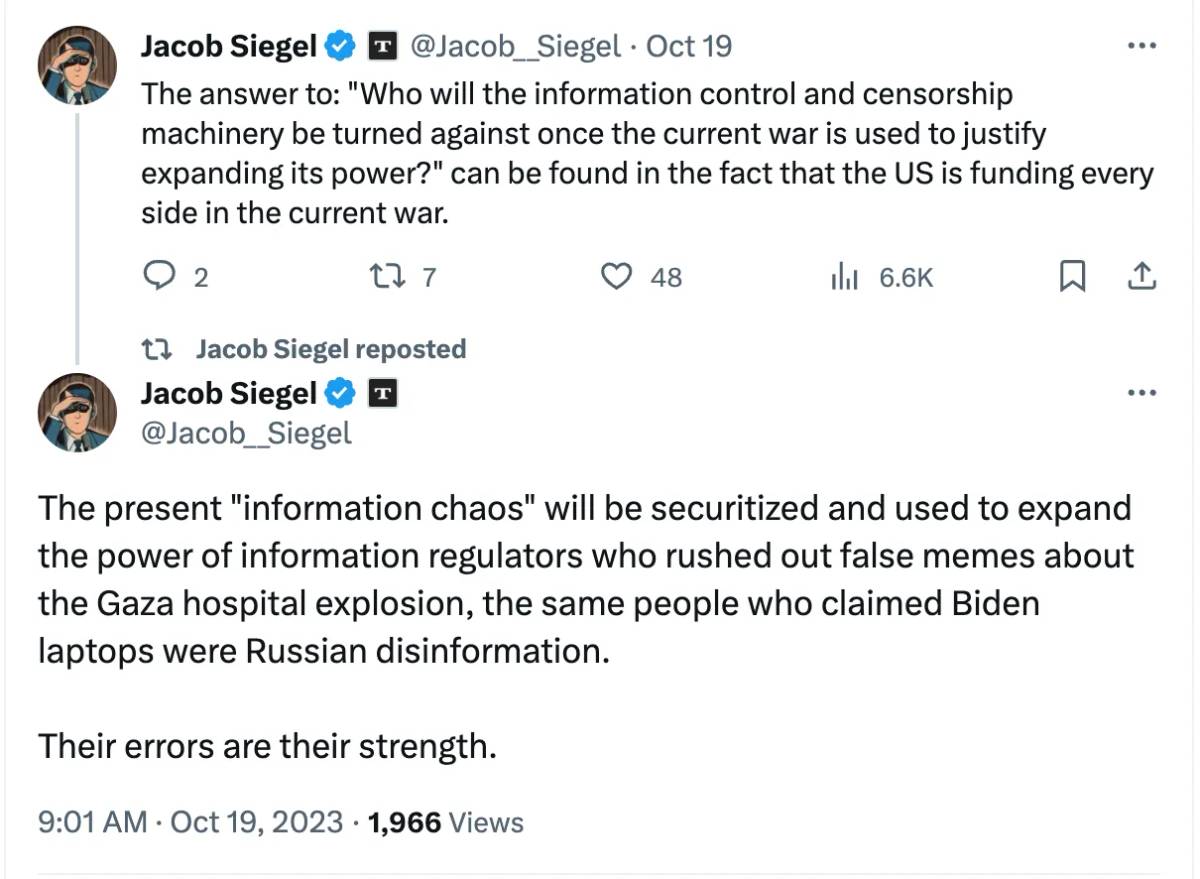The height and width of the screenshot is (879, 1200).
Task: Click the T affiliation badge on the second tweet
Action: coord(384,394)
